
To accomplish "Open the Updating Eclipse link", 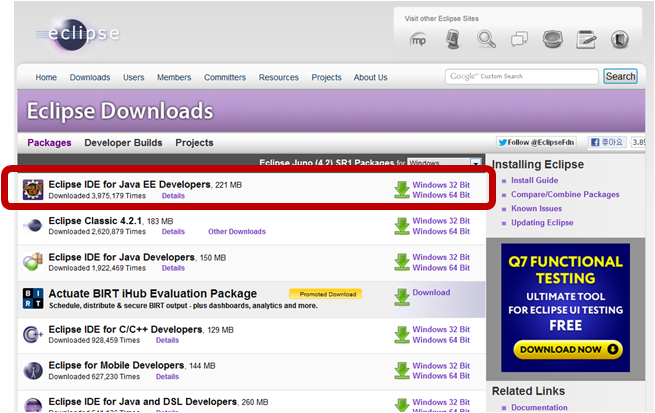I will (x=542, y=223).
